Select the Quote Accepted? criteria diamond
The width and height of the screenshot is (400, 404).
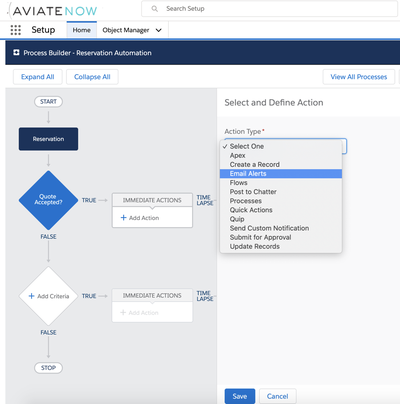pyautogui.click(x=48, y=200)
